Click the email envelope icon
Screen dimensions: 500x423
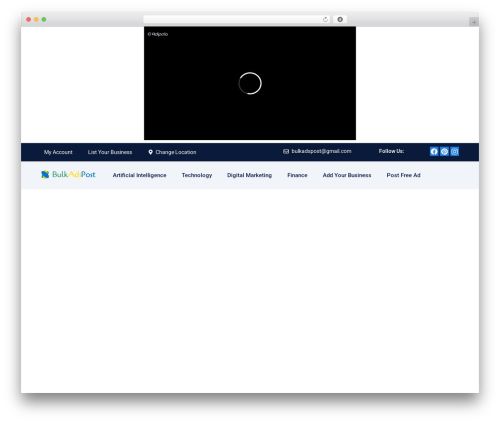point(286,151)
